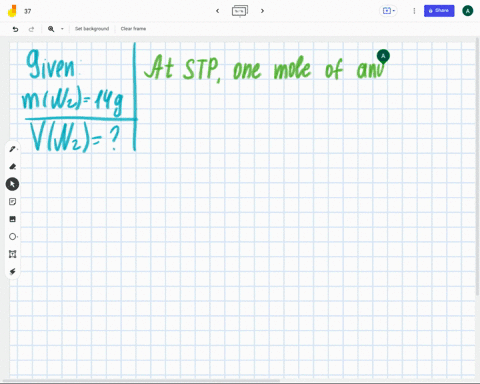This screenshot has width=480, height=384.
Task: Select the Eraser tool
Action: click(x=13, y=167)
